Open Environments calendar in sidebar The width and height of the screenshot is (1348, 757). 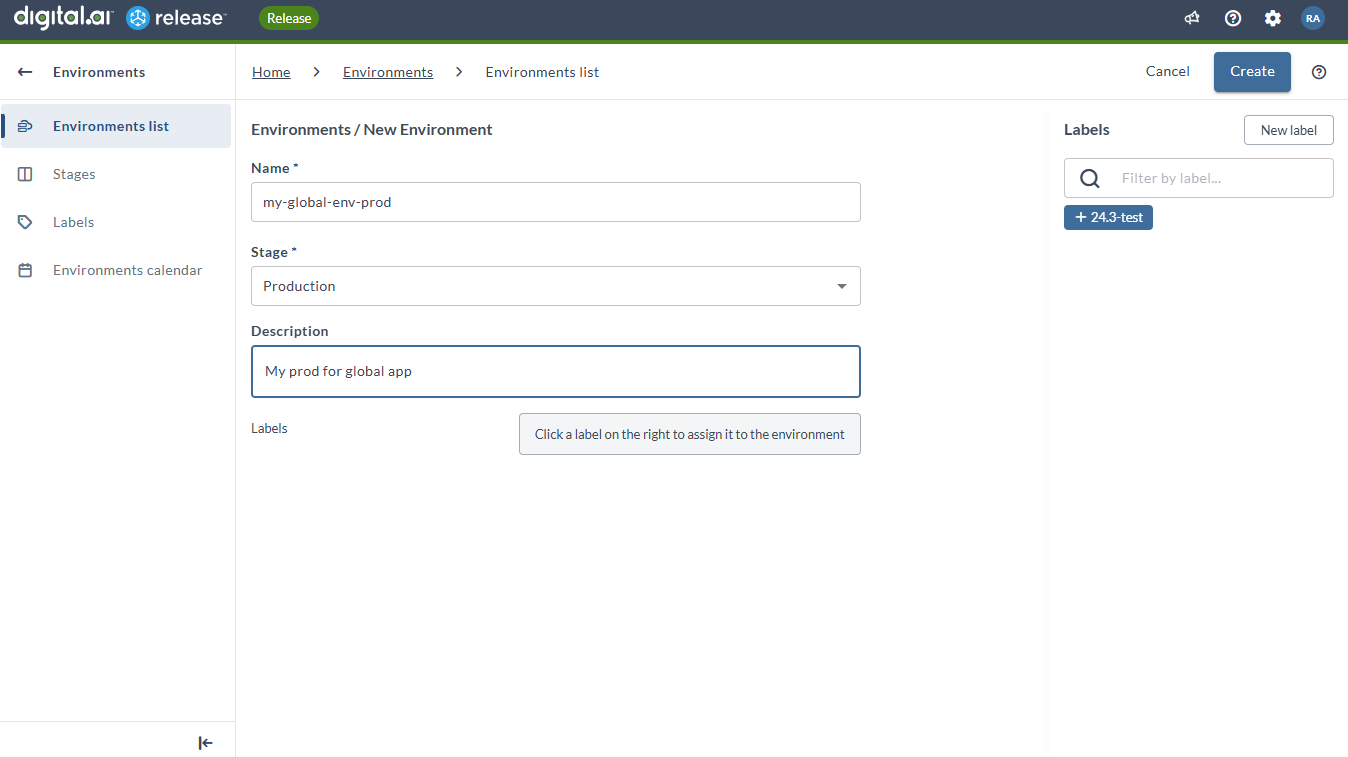[116, 270]
